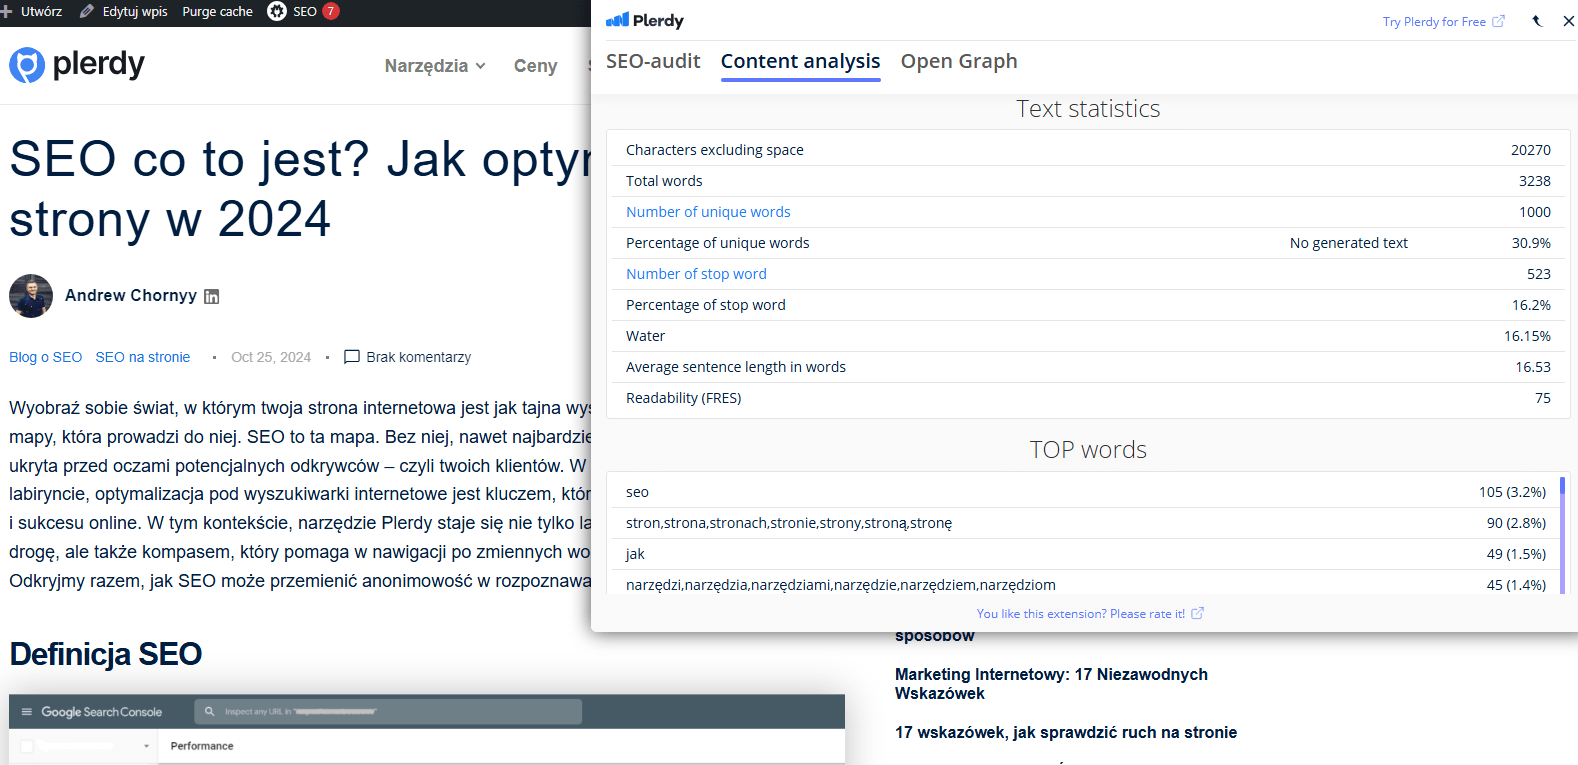Click the comment bubble icon
Screen dimensions: 1578x765
352,357
